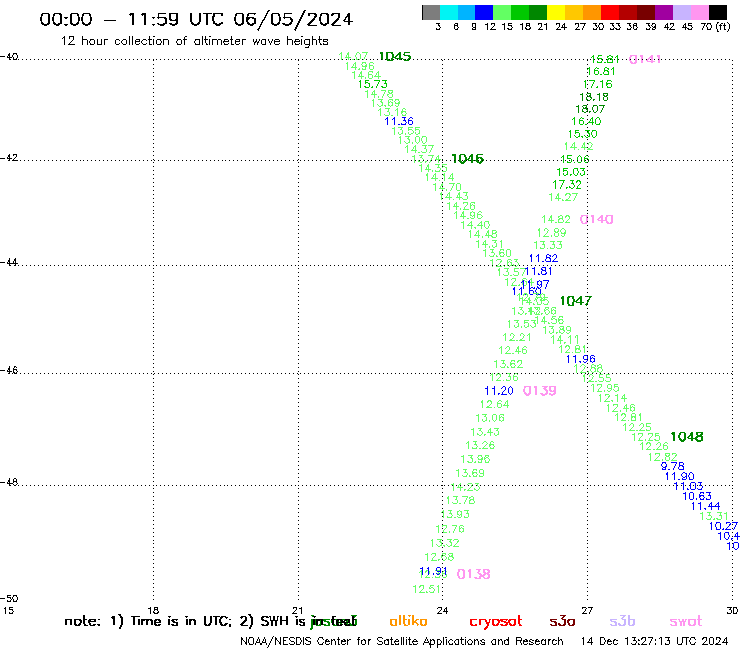Click the latitude axis label -48
The height and width of the screenshot is (650, 740).
[x=9, y=482]
